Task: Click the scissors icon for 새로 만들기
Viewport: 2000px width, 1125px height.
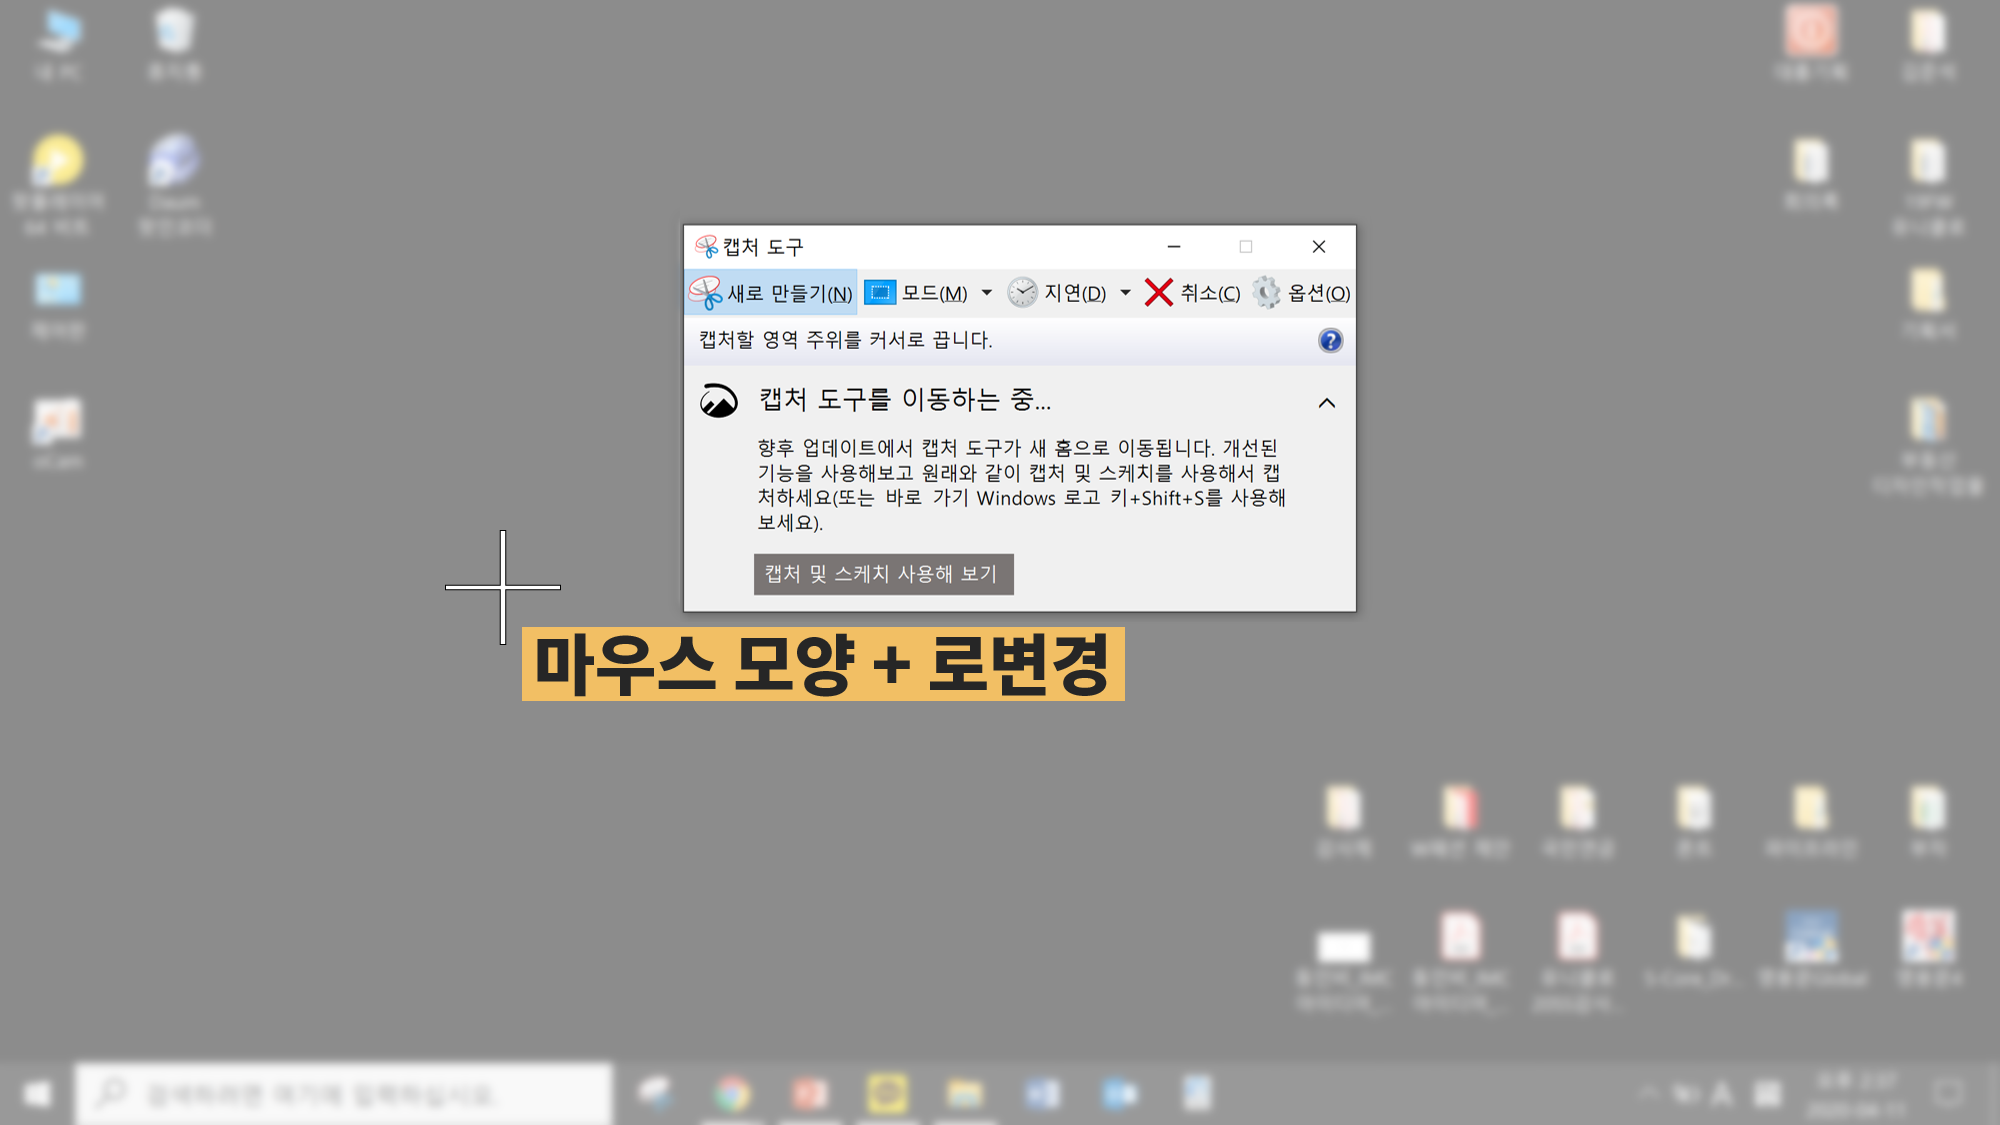Action: (x=706, y=293)
